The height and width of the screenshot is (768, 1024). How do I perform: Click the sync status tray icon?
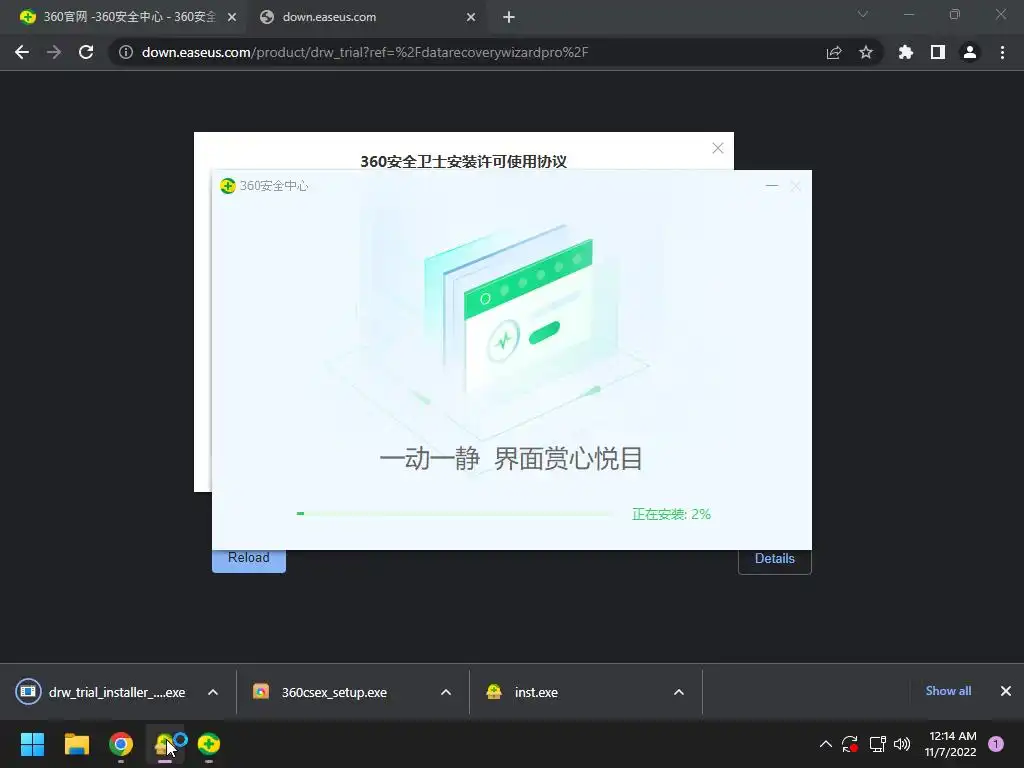pyautogui.click(x=850, y=744)
